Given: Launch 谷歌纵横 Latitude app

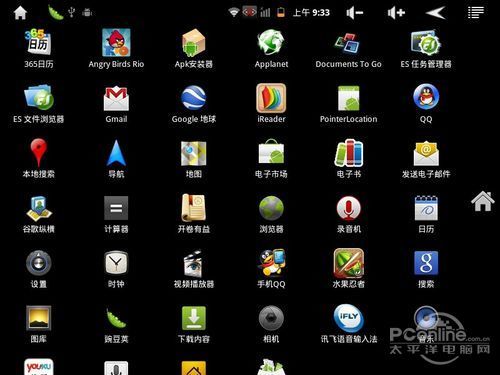Looking at the screenshot, I should [39, 208].
